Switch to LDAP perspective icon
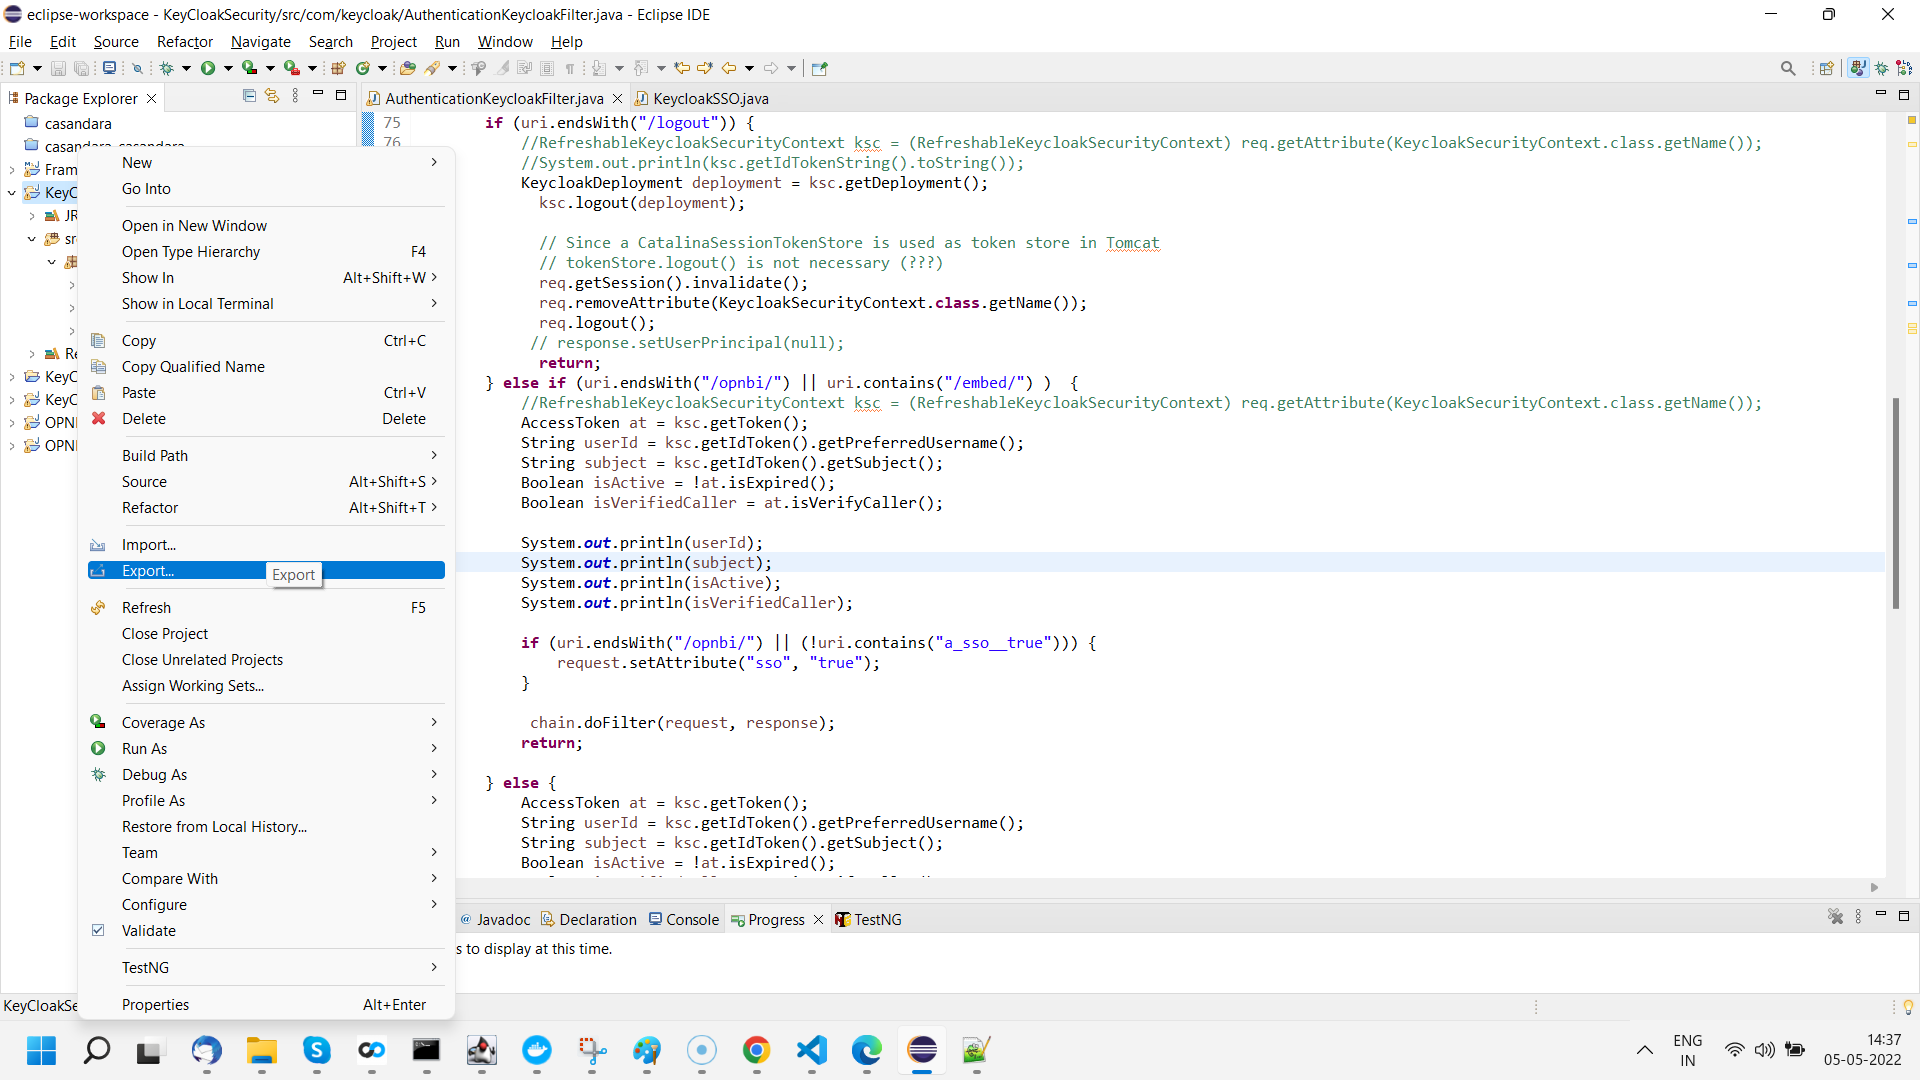Screen dimensions: 1920x1080 pos(1905,68)
